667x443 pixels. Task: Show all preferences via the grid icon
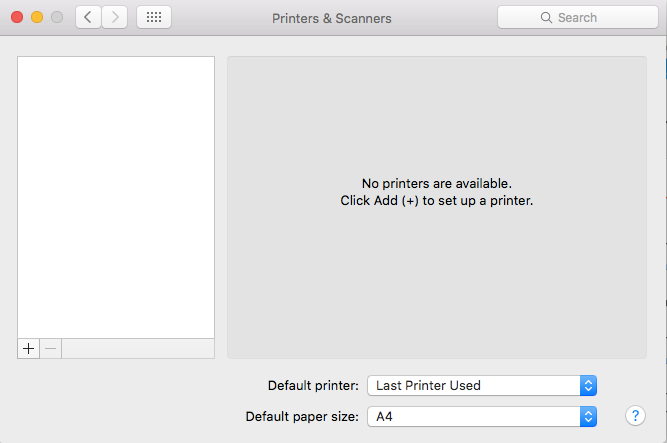pos(154,17)
